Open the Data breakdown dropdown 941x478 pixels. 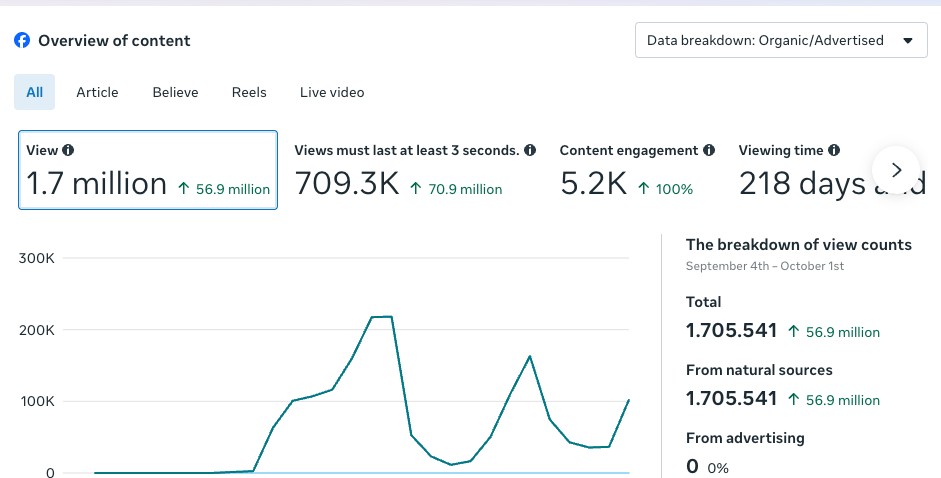(781, 40)
